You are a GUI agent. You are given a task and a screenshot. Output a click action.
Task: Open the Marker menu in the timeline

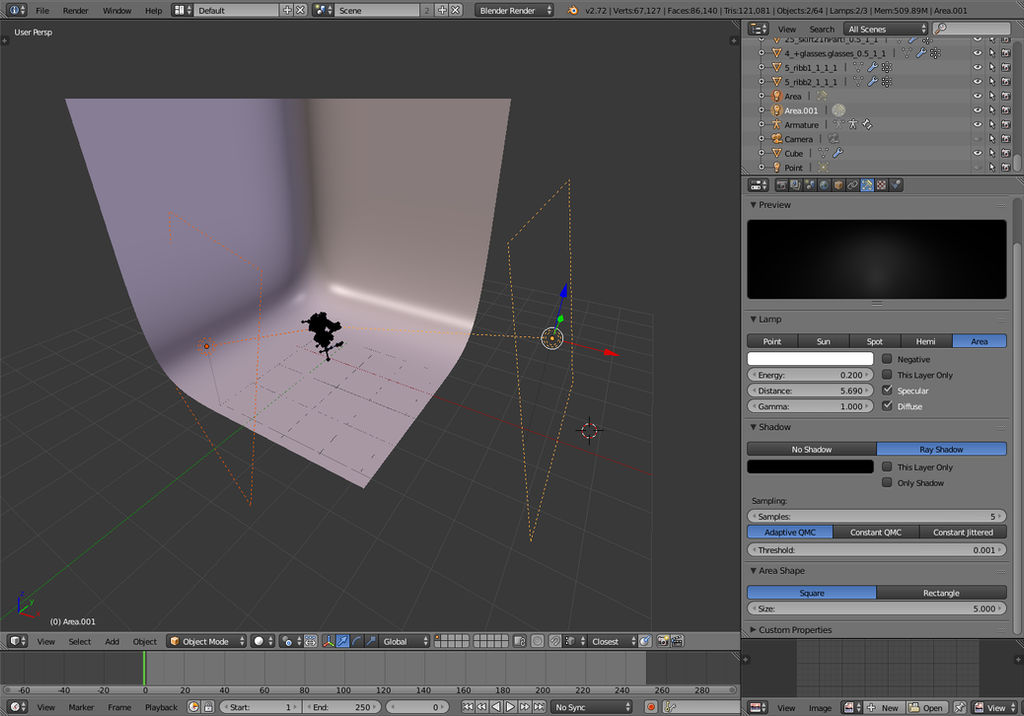click(x=82, y=707)
